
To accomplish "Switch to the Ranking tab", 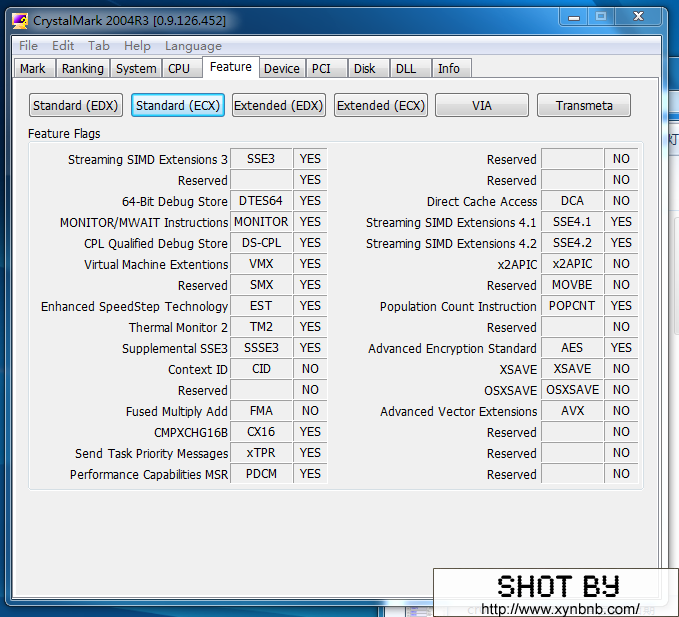I will (x=82, y=69).
